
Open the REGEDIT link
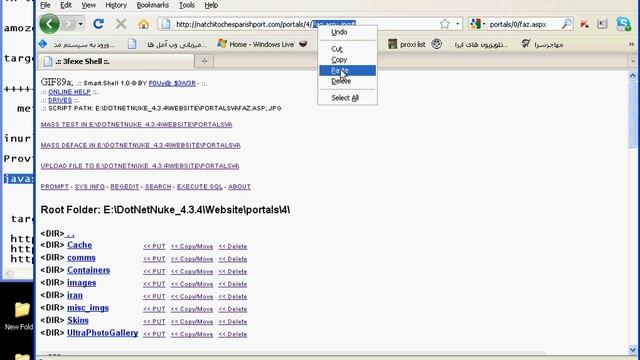[125, 187]
